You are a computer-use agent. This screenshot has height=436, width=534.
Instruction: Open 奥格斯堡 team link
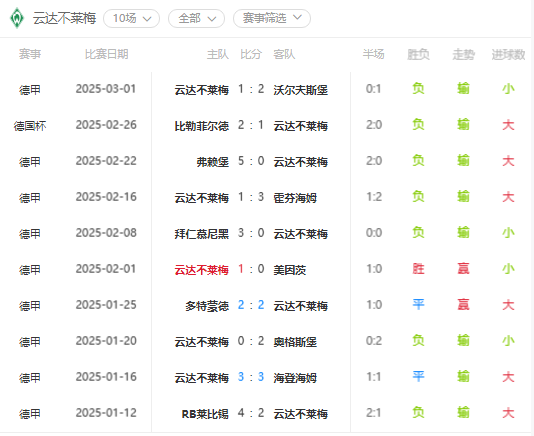pos(295,342)
